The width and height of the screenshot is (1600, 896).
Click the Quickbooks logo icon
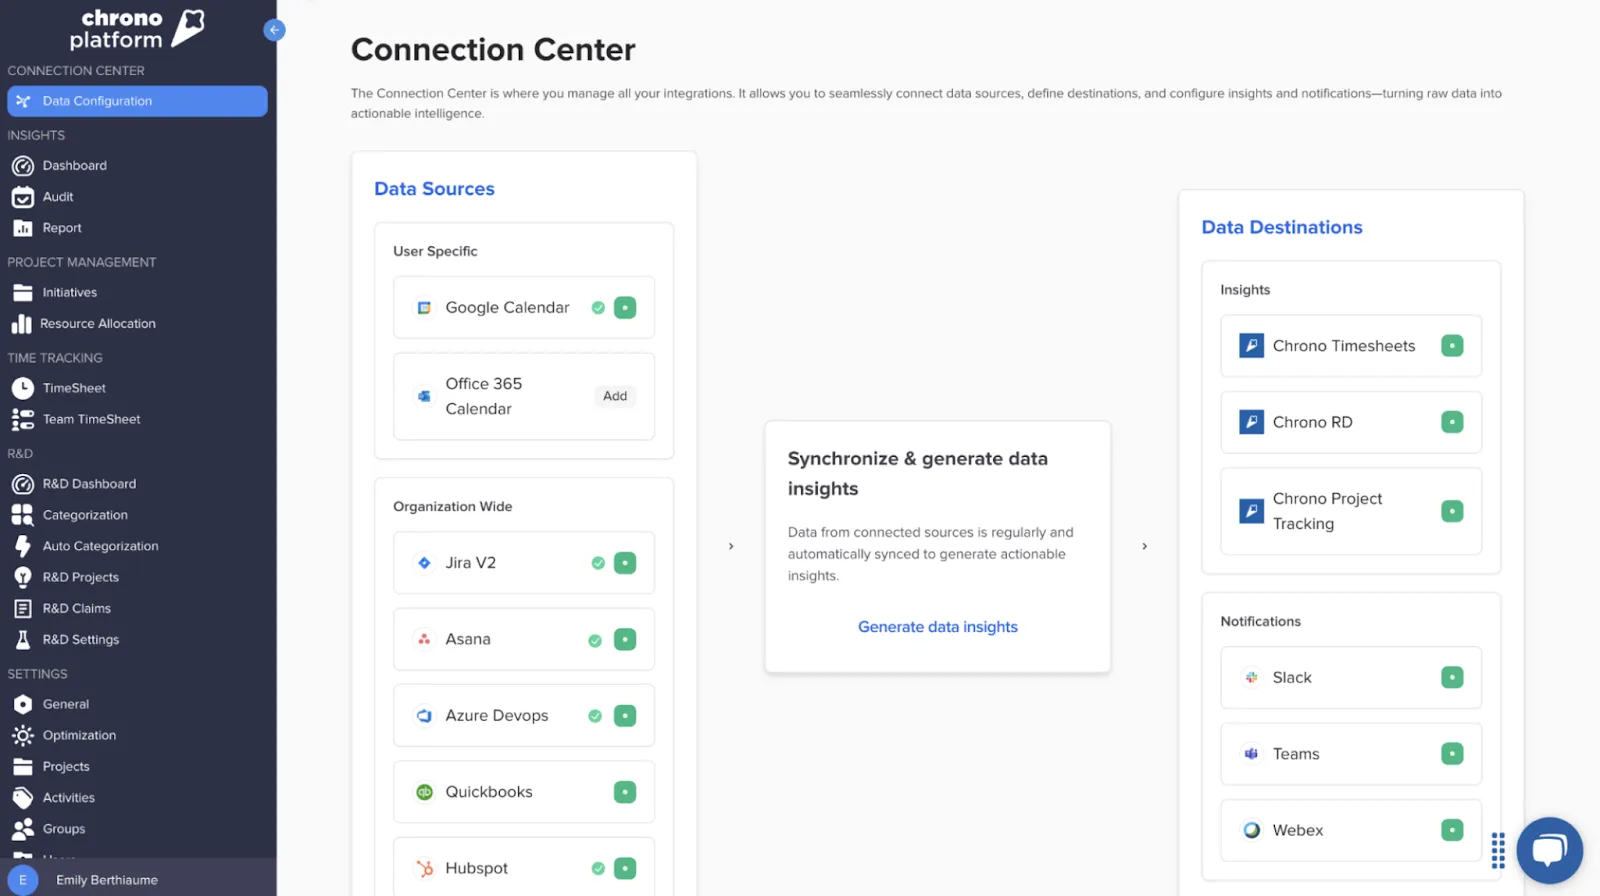(424, 792)
